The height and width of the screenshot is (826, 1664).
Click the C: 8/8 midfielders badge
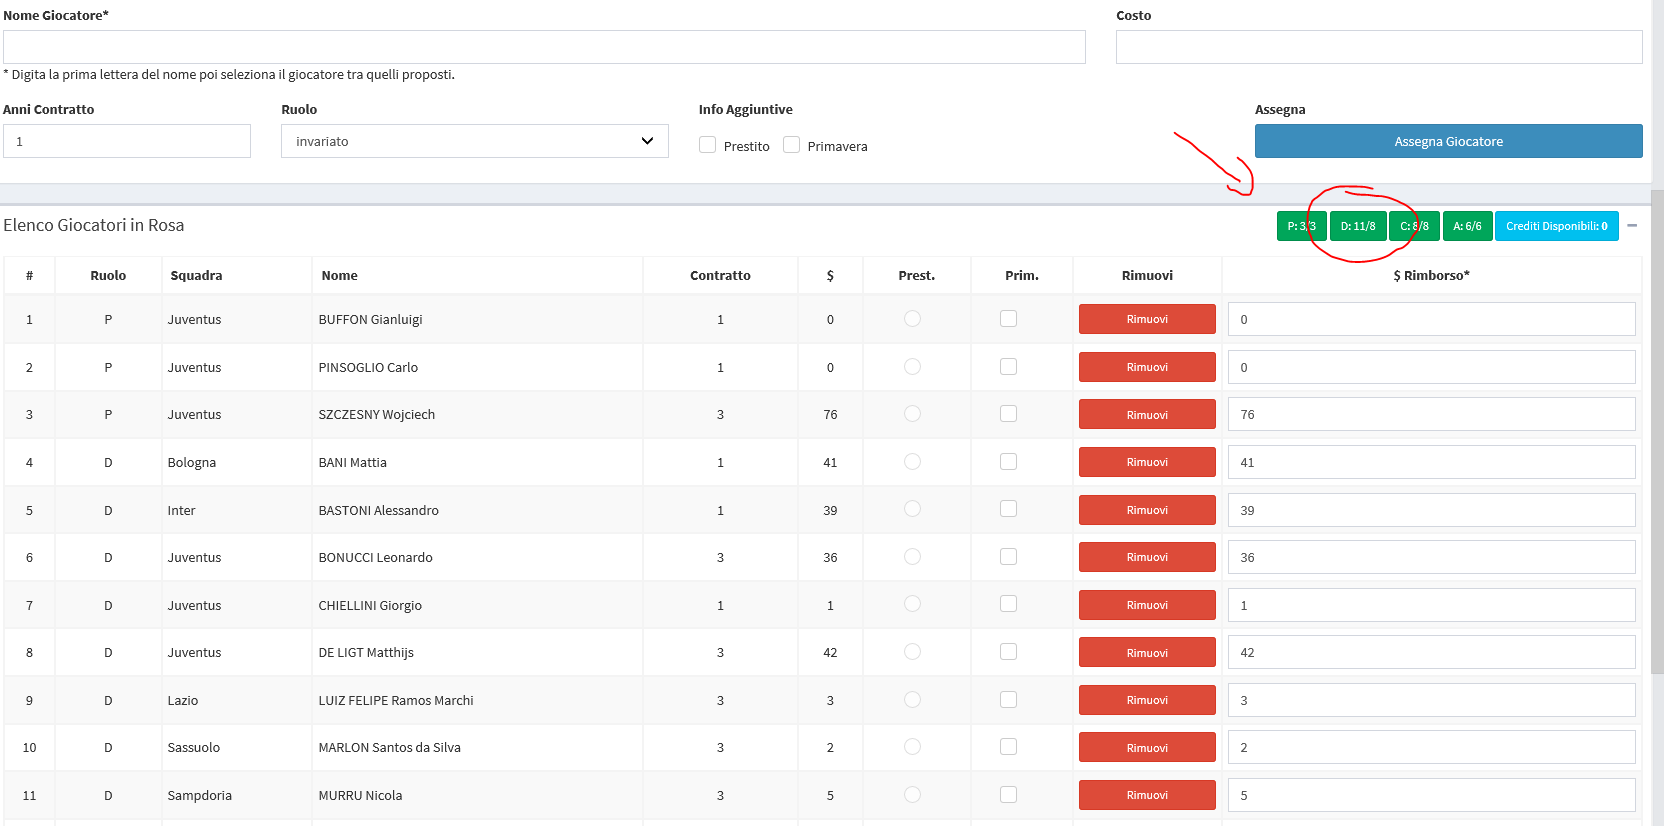pos(1414,226)
